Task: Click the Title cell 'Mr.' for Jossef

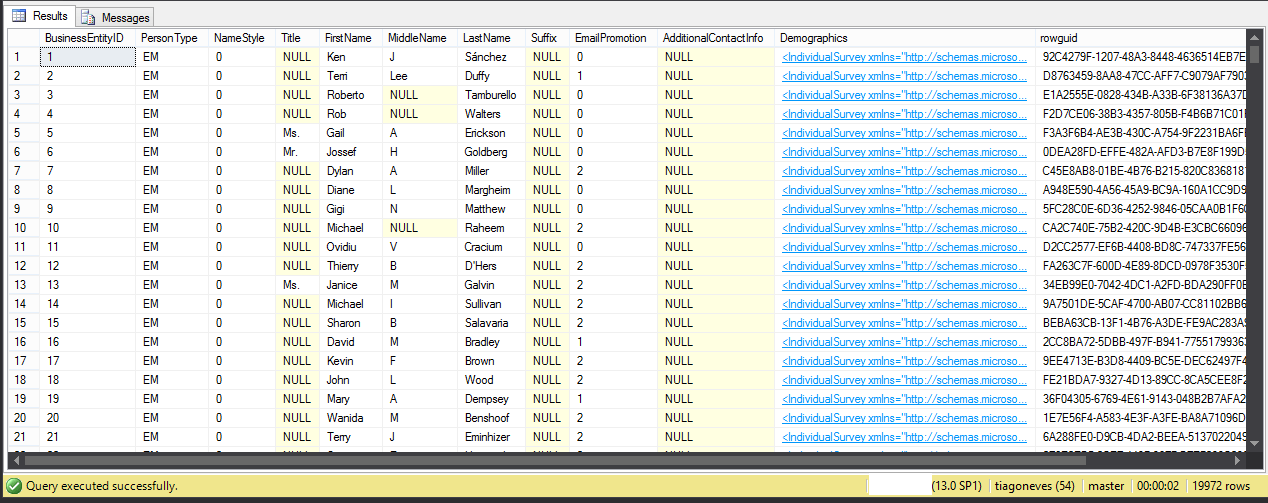Action: 298,152
